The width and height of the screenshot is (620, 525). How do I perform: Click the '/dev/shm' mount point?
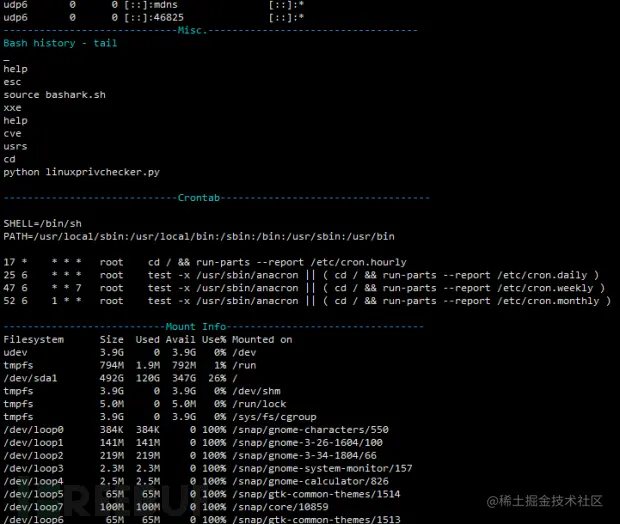[256, 391]
